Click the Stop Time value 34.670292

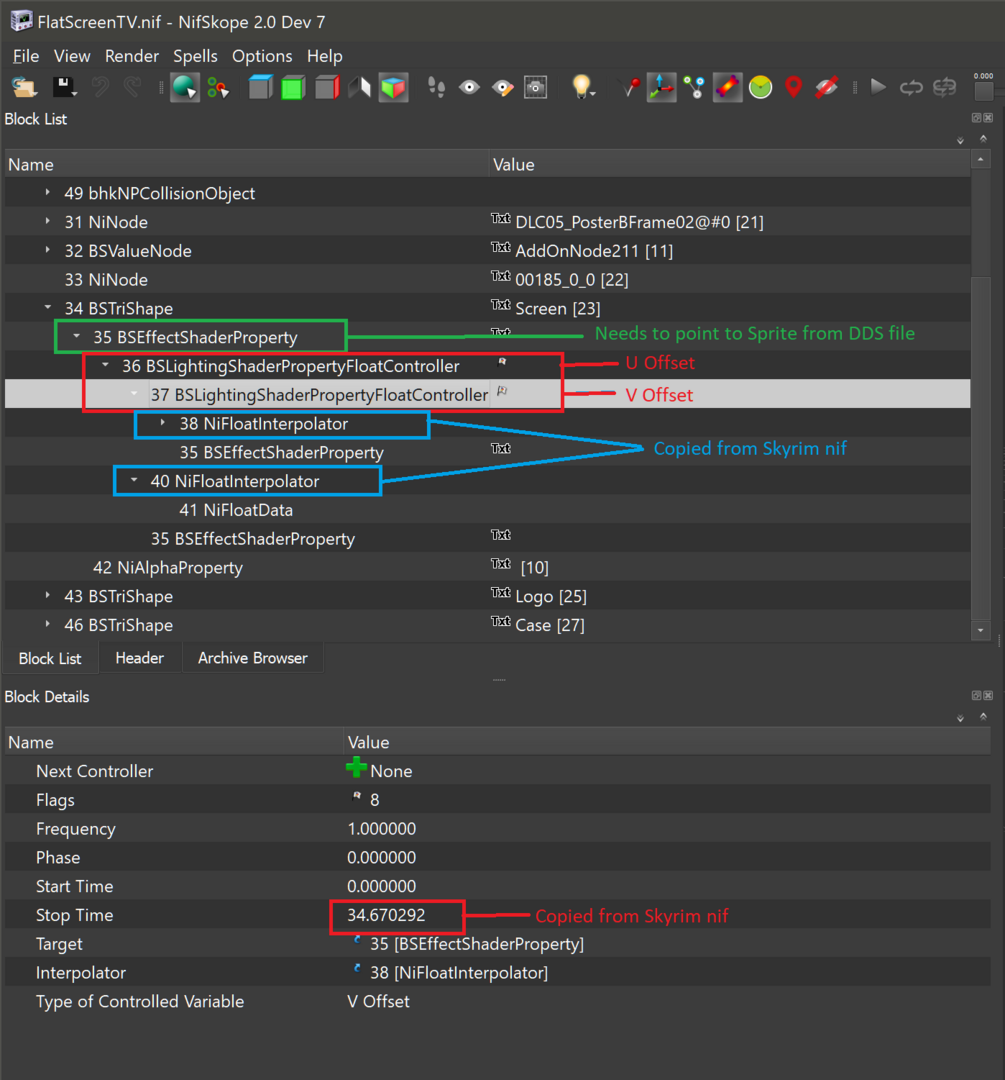coord(386,915)
